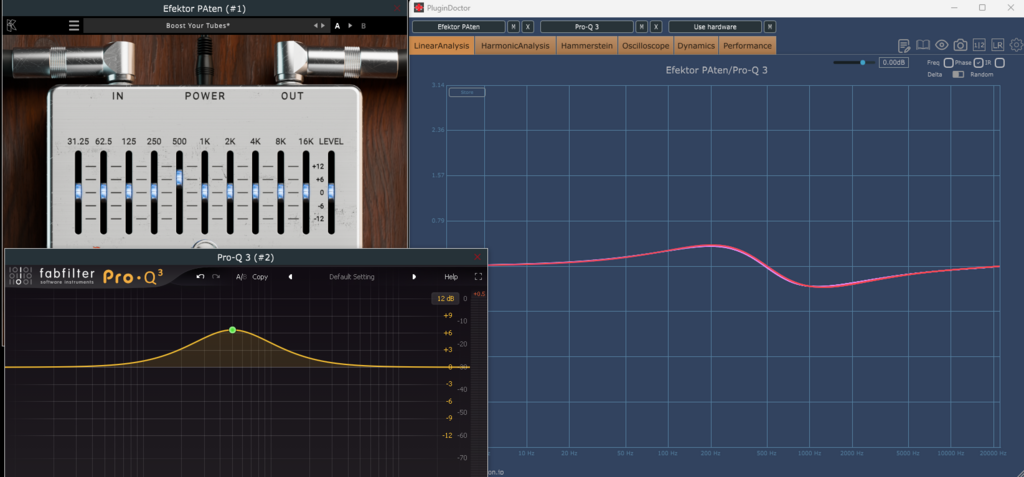Open the Efektor hamburger menu

(x=74, y=25)
